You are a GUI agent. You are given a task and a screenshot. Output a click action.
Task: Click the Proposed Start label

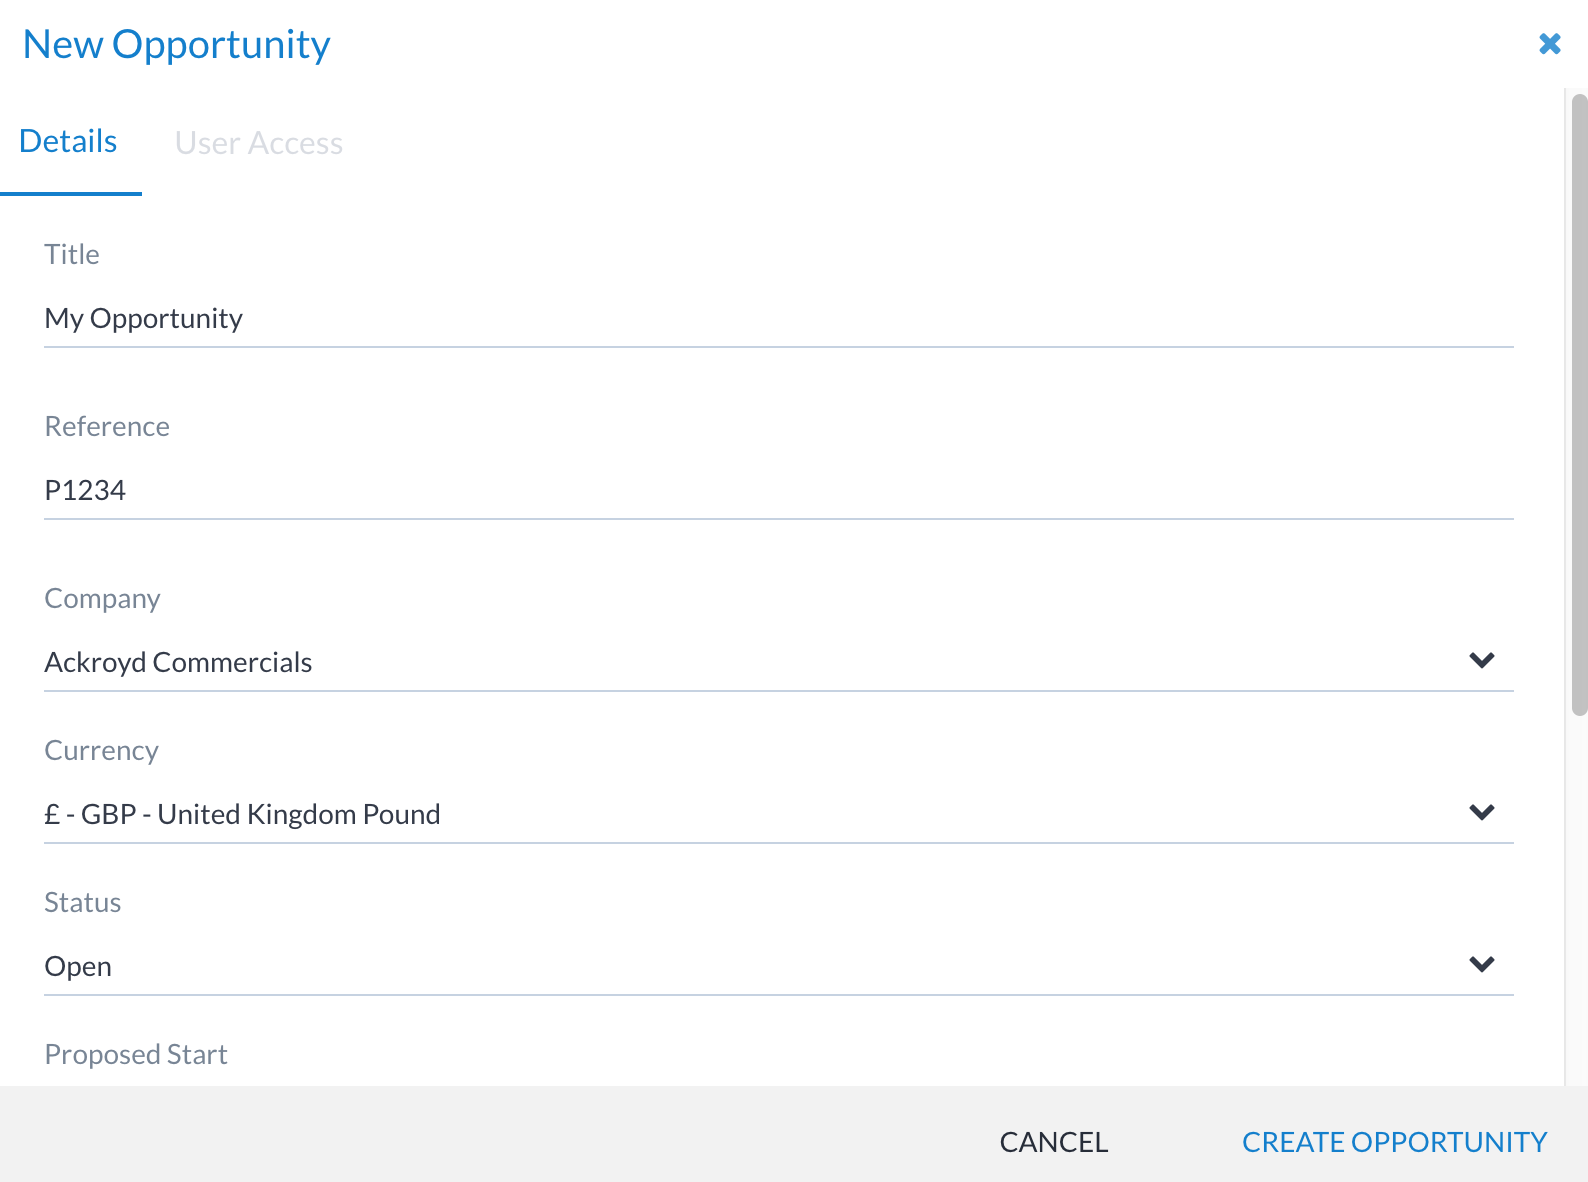click(136, 1054)
